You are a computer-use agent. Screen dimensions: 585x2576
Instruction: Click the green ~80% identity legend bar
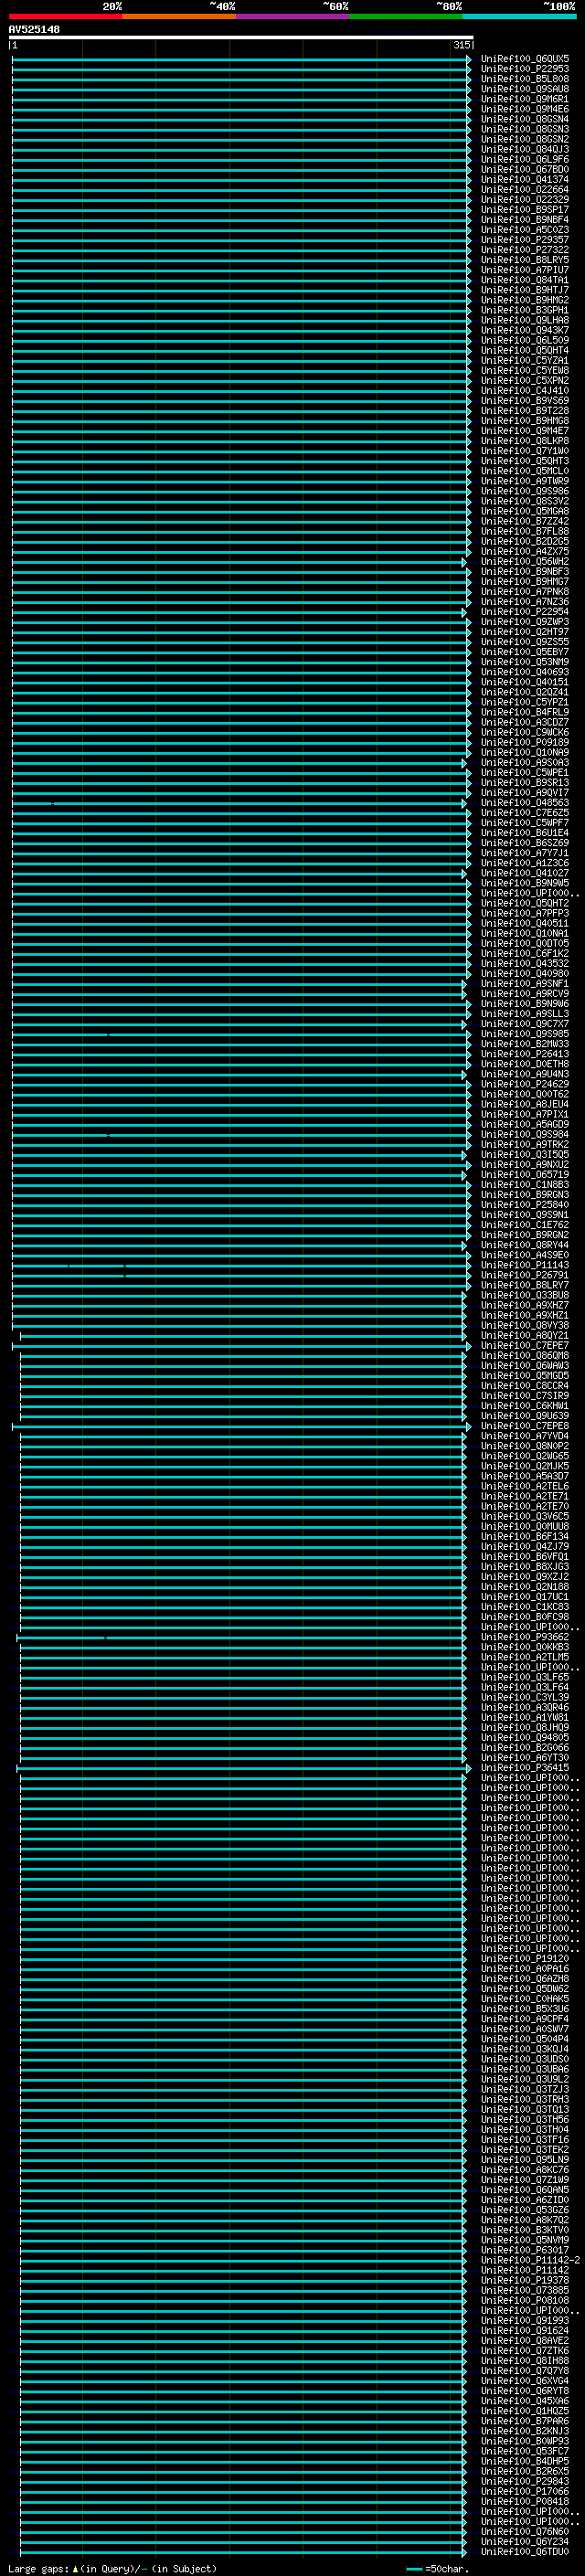click(406, 16)
